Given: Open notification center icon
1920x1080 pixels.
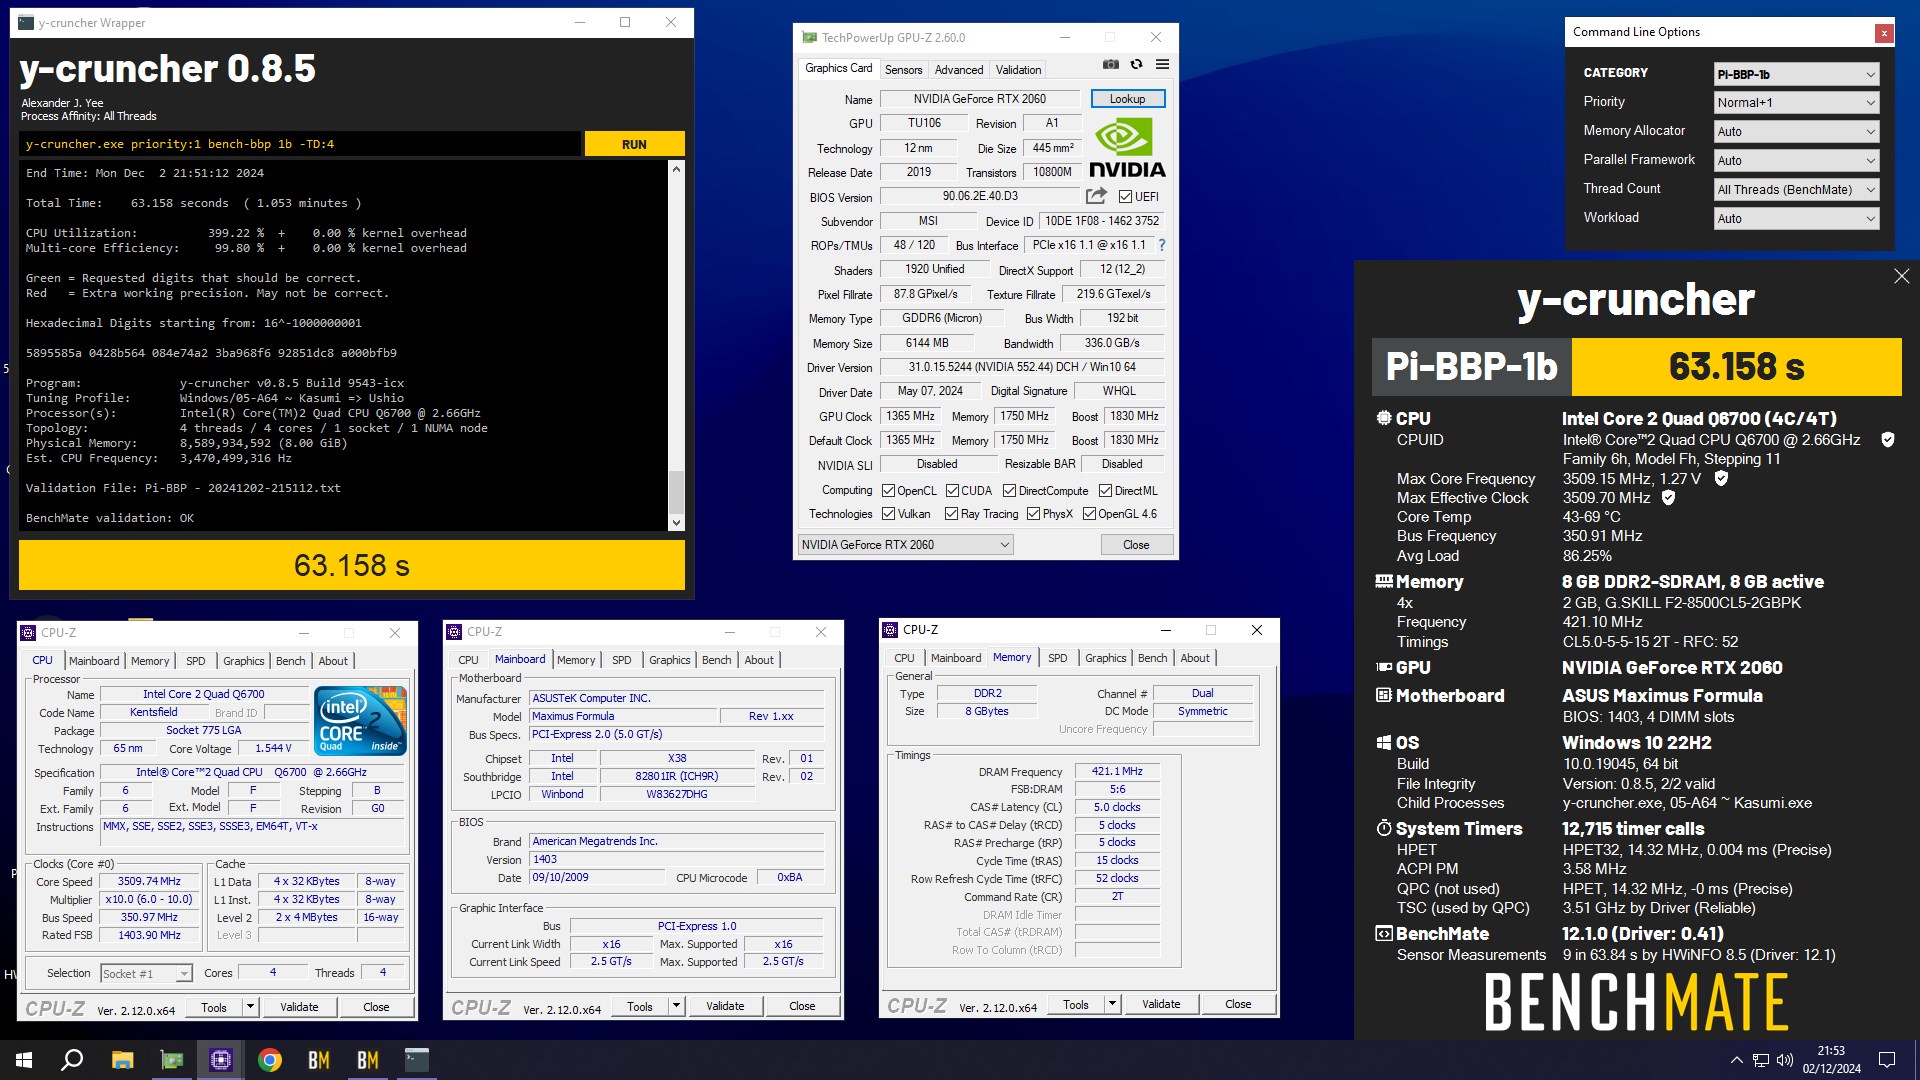Looking at the screenshot, I should (x=1887, y=1060).
